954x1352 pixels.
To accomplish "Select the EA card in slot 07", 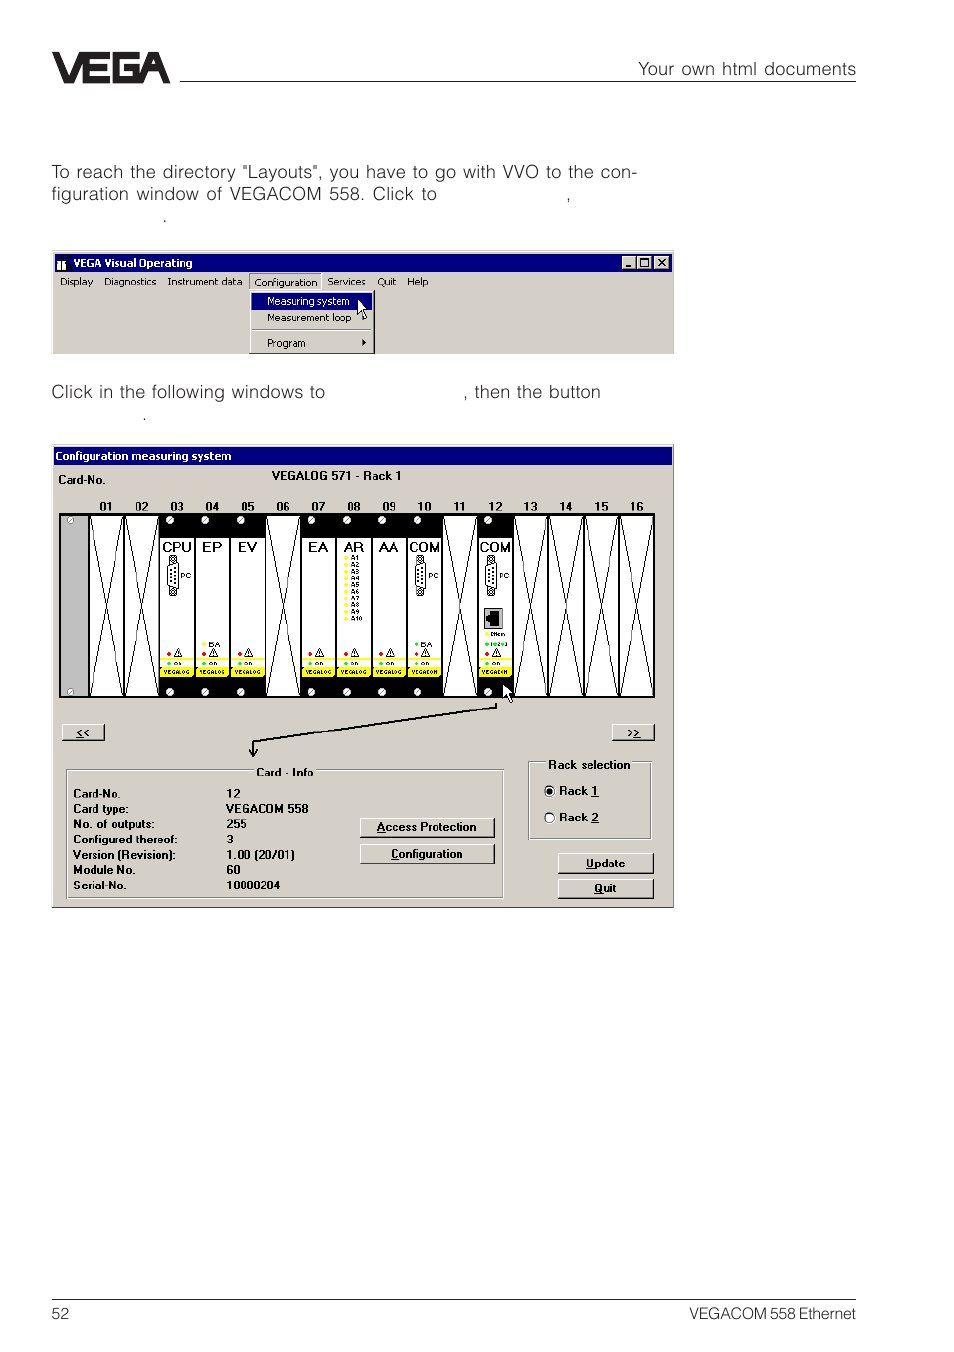I will pyautogui.click(x=318, y=606).
